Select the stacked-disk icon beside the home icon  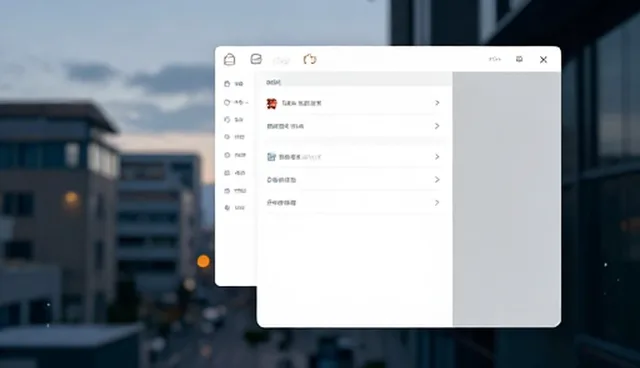pyautogui.click(x=256, y=59)
